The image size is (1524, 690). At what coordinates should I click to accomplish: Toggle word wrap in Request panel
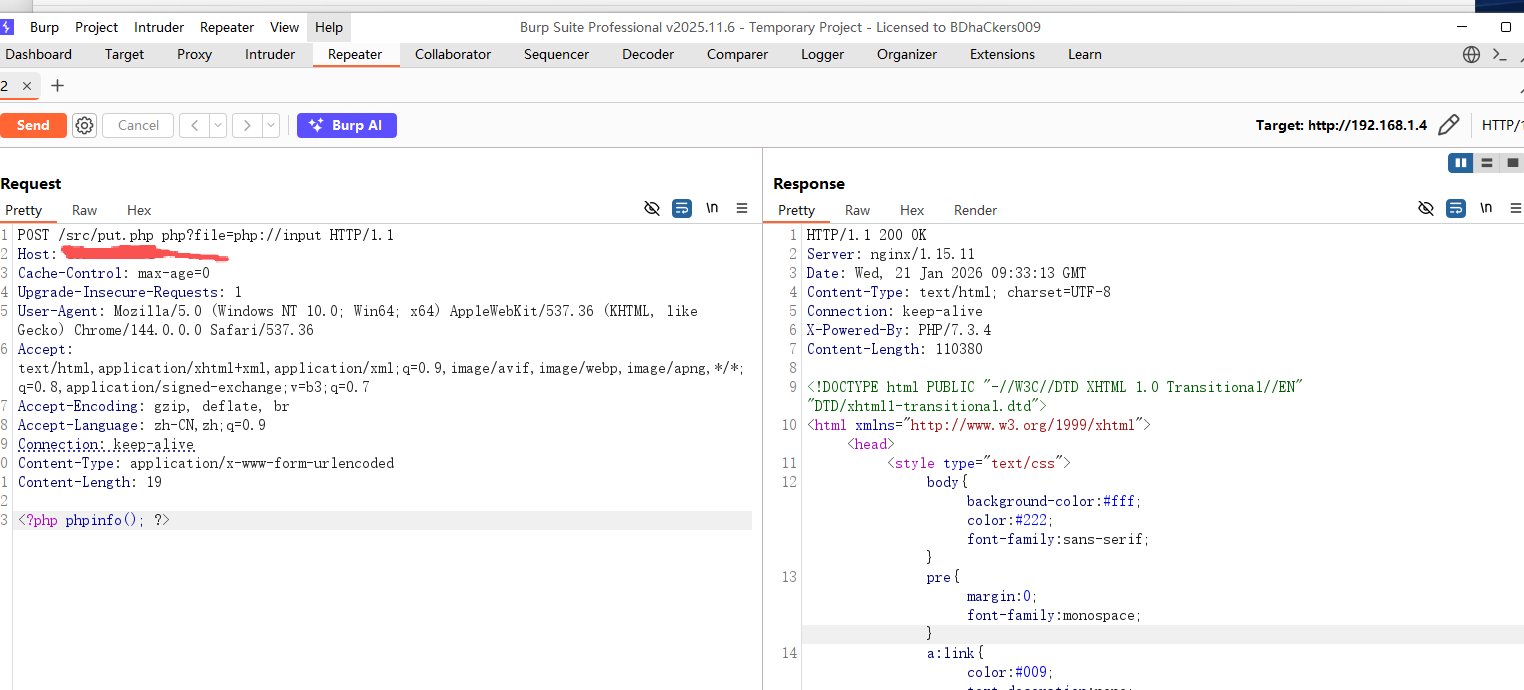coord(682,208)
